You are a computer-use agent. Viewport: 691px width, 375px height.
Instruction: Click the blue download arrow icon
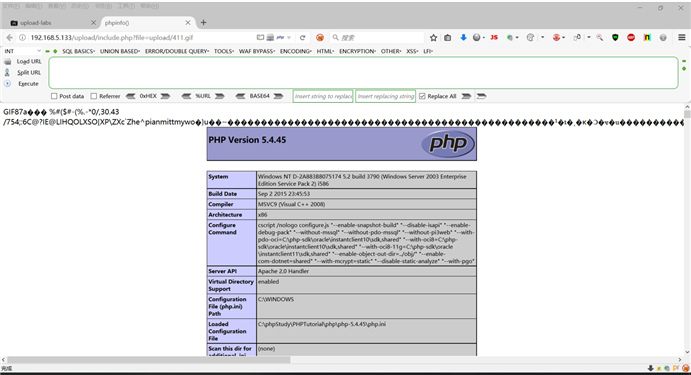pyautogui.click(x=463, y=38)
